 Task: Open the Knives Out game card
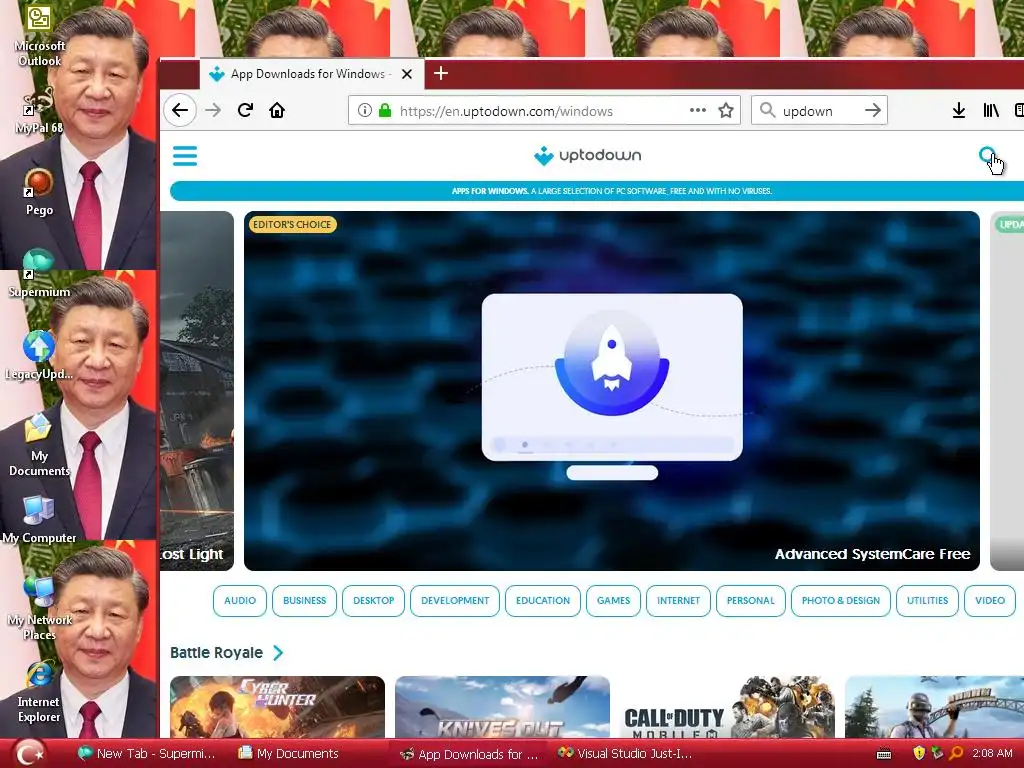point(502,707)
